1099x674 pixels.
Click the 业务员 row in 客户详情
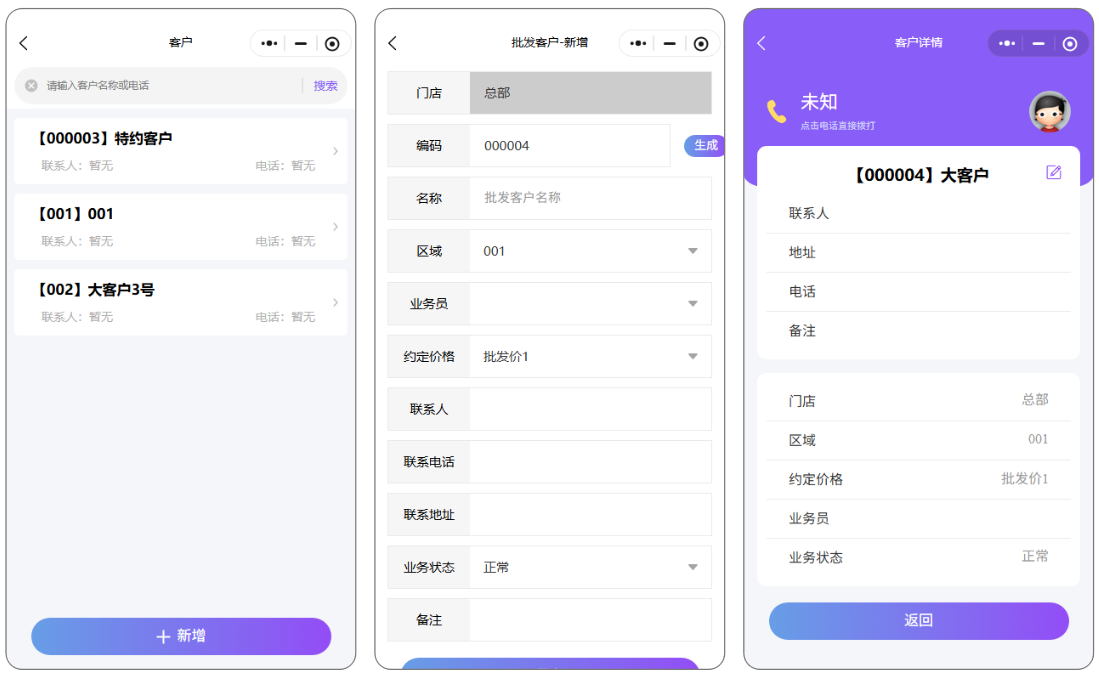pos(919,518)
